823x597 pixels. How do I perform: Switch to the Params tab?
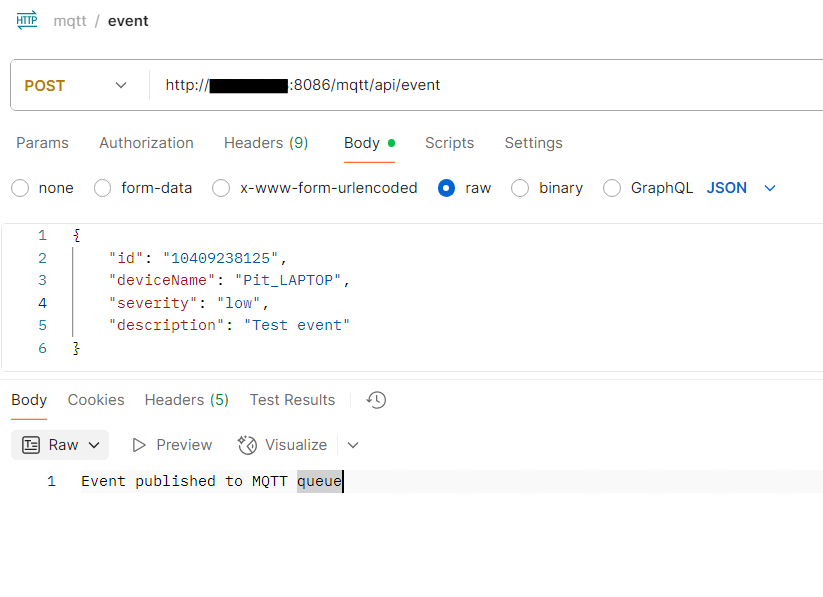(42, 143)
